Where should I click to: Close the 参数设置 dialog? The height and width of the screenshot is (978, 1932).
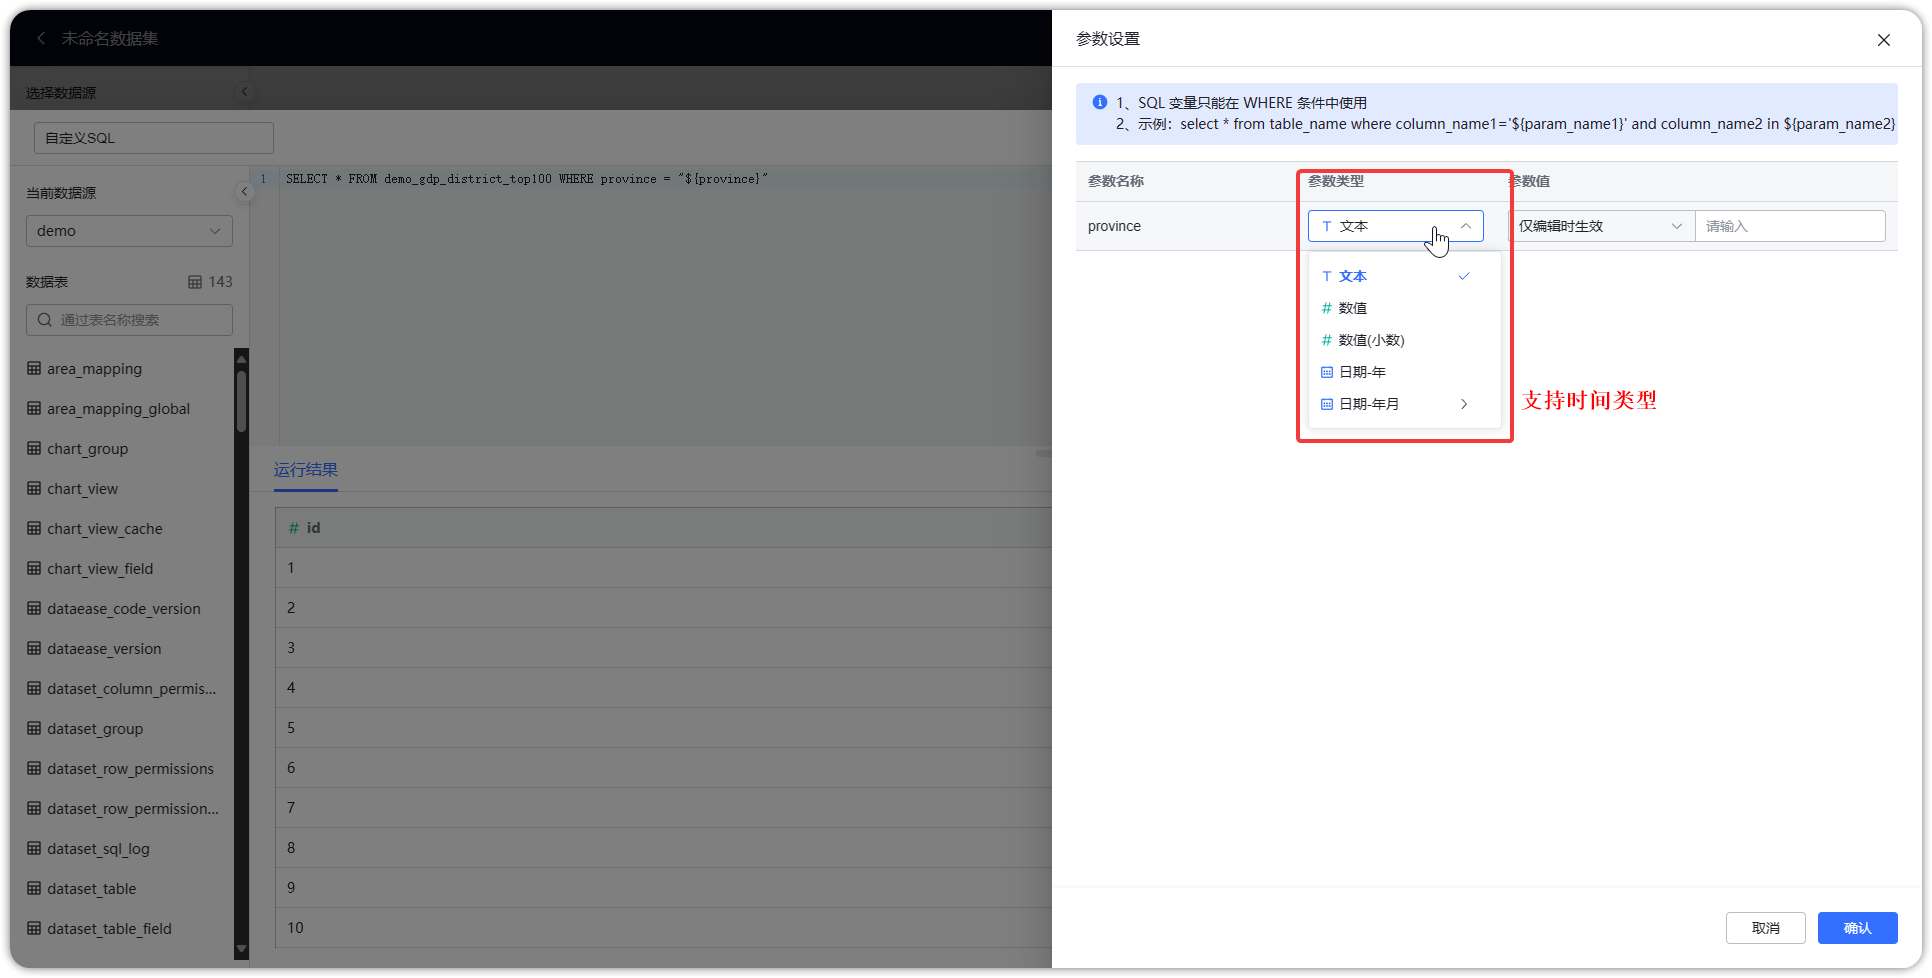click(1883, 40)
